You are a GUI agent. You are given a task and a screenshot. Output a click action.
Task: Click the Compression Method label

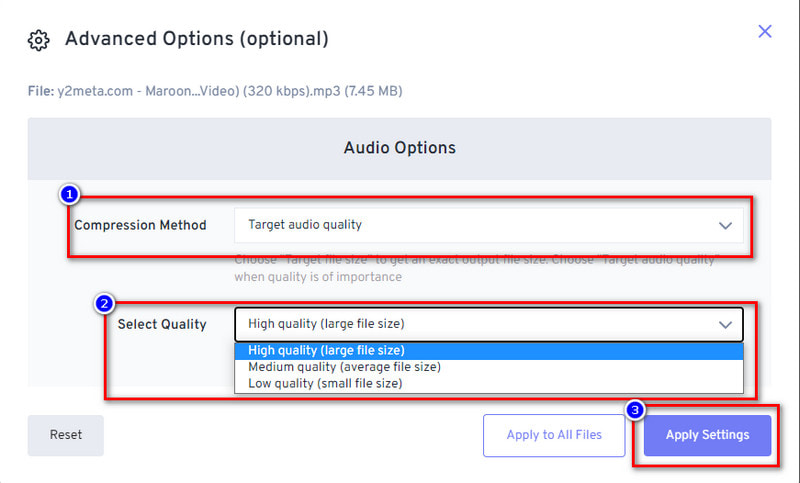pos(140,225)
